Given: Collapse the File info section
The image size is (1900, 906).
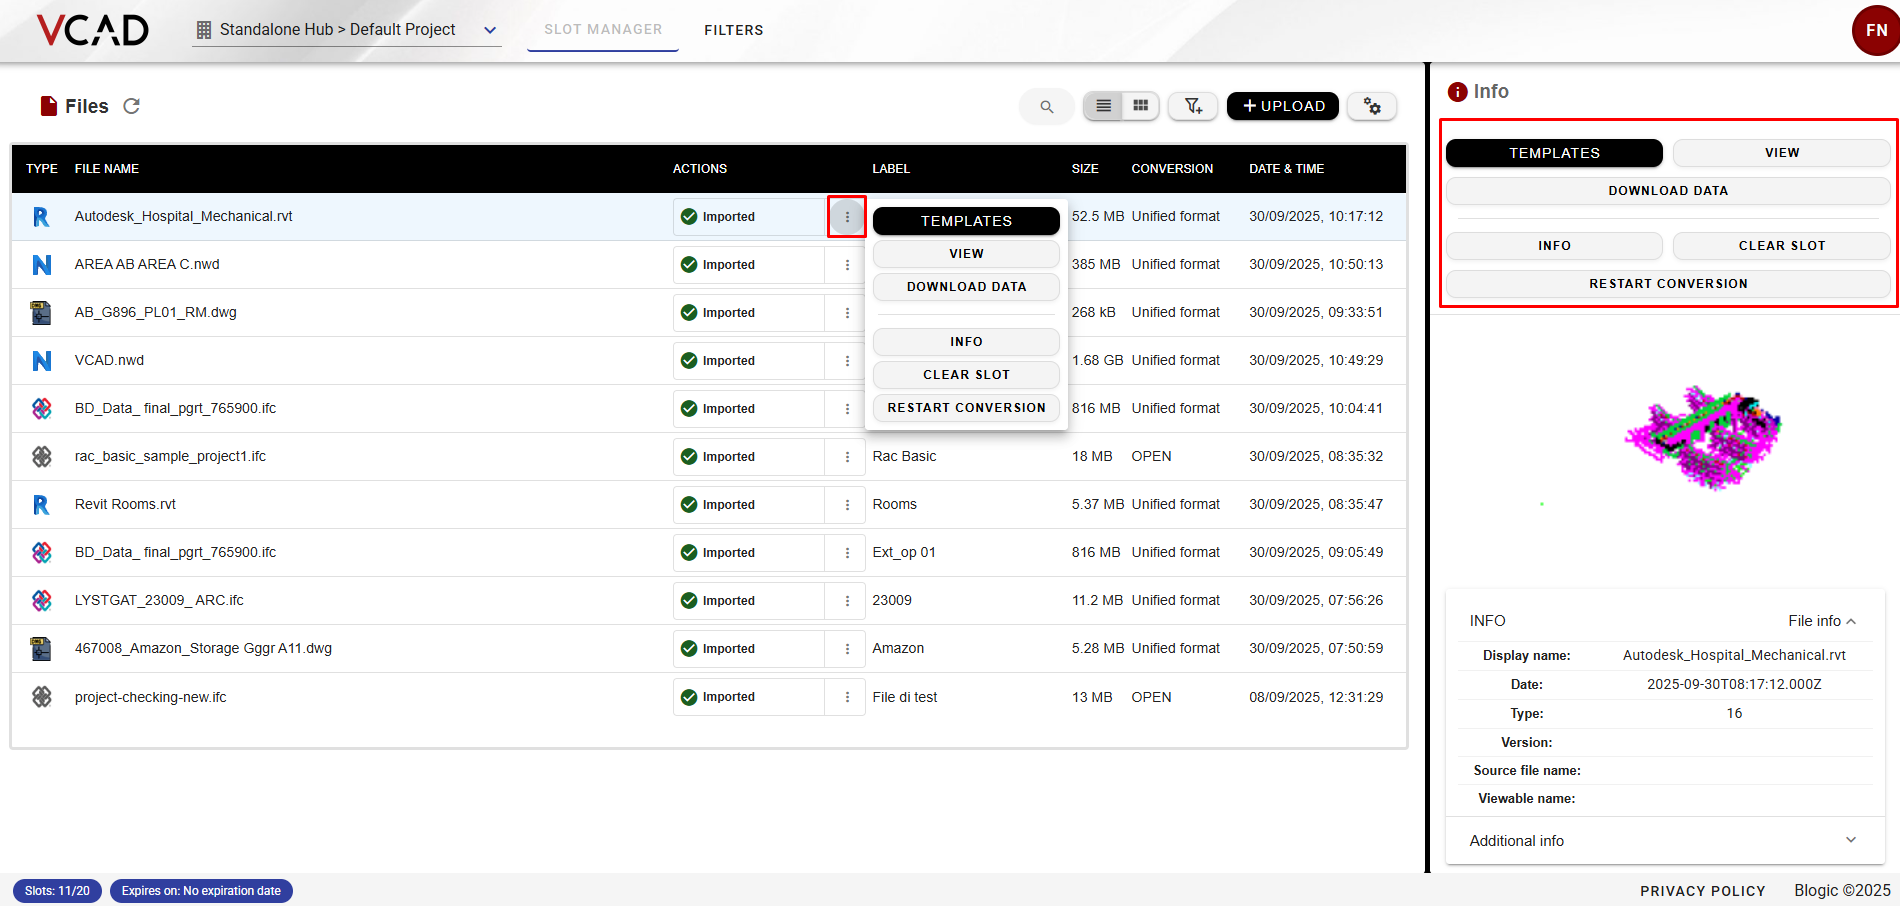Looking at the screenshot, I should click(1822, 621).
